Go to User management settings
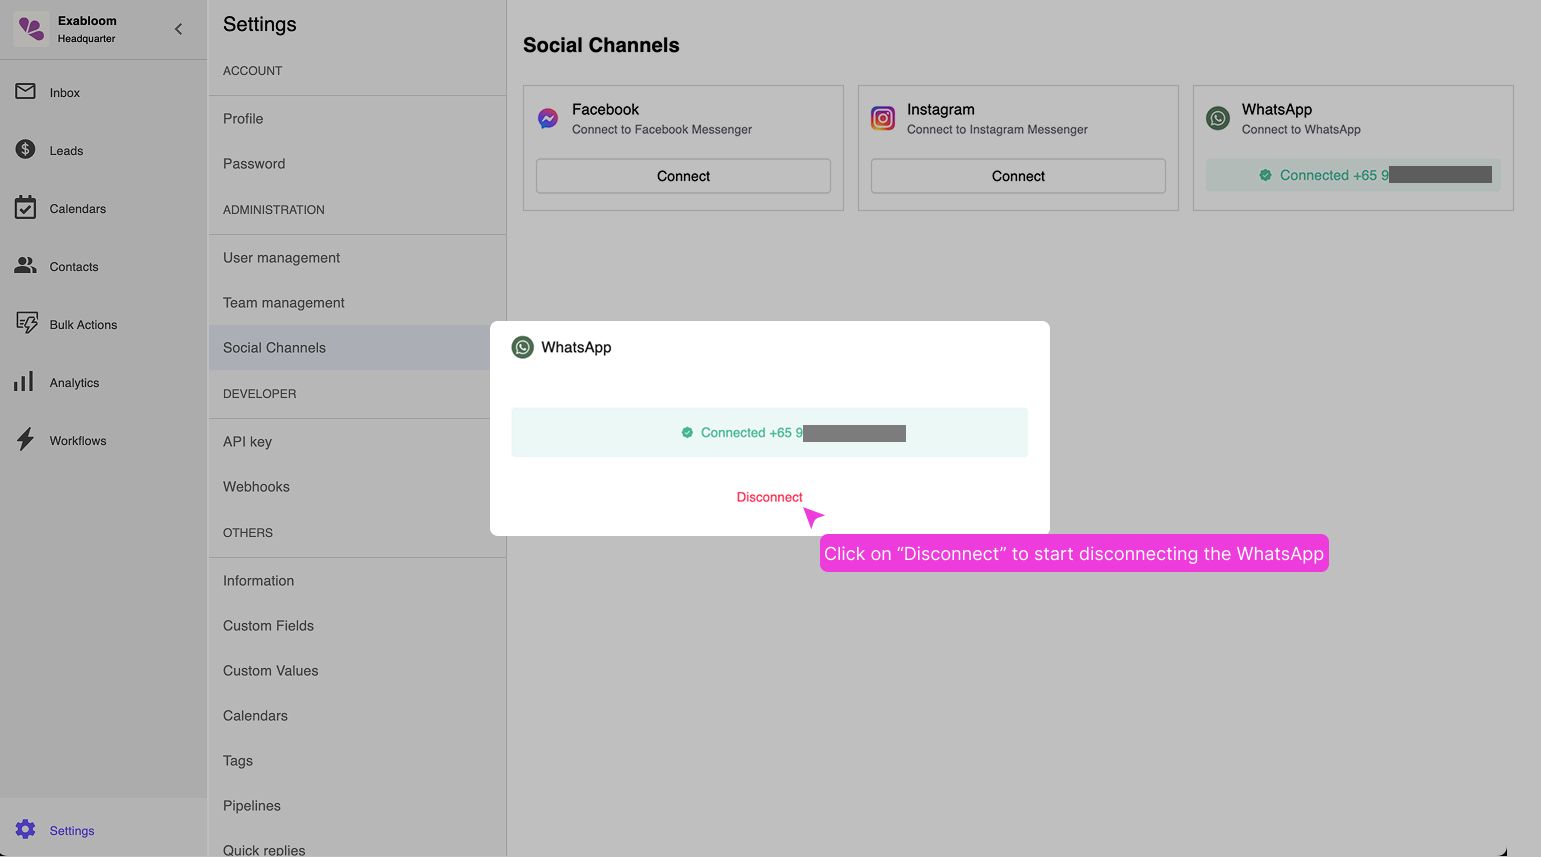The width and height of the screenshot is (1541, 857). click(281, 257)
